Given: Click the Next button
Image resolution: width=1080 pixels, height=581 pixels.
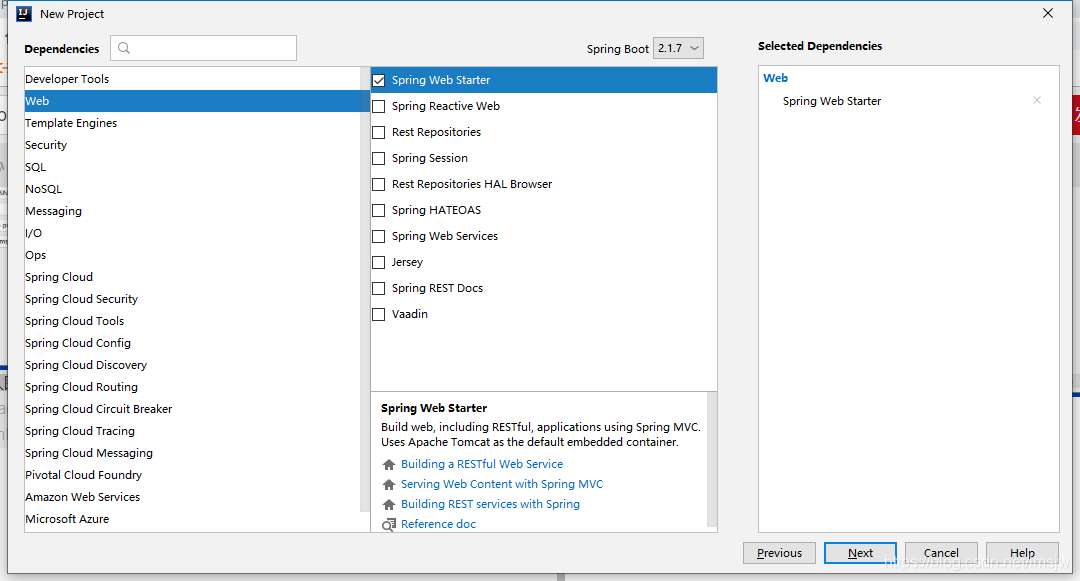Looking at the screenshot, I should point(860,553).
